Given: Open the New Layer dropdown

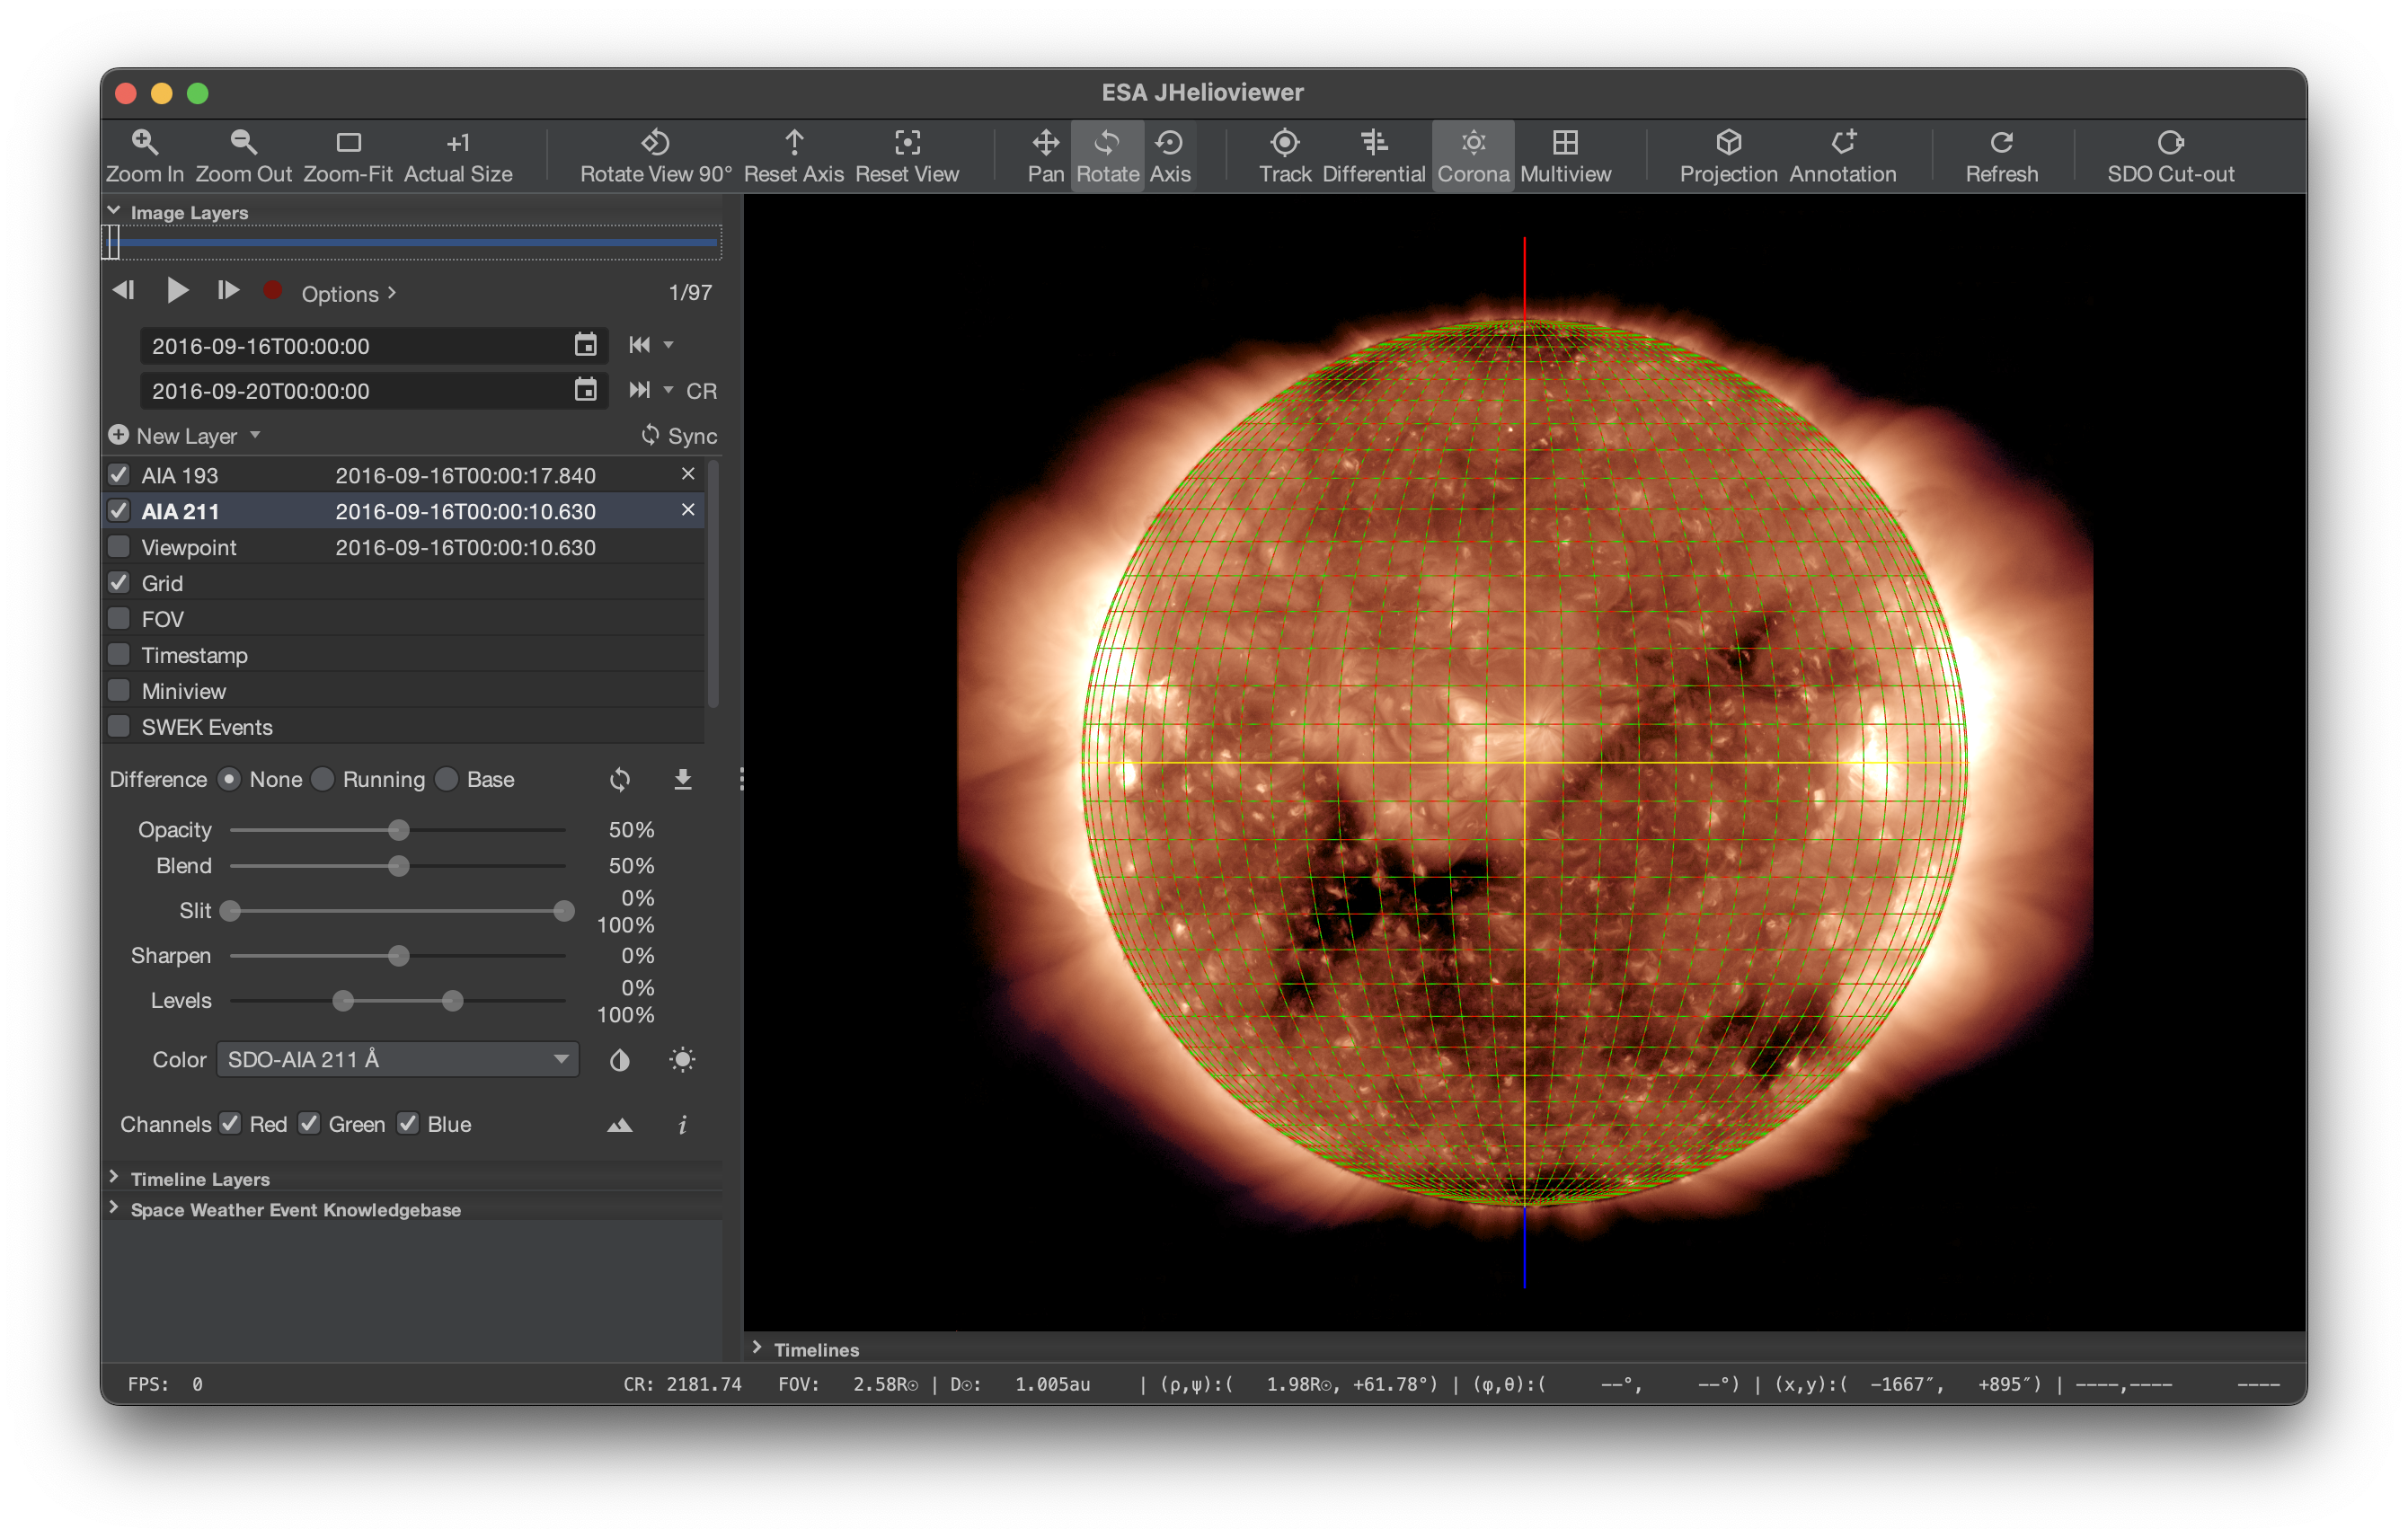Looking at the screenshot, I should coord(186,435).
